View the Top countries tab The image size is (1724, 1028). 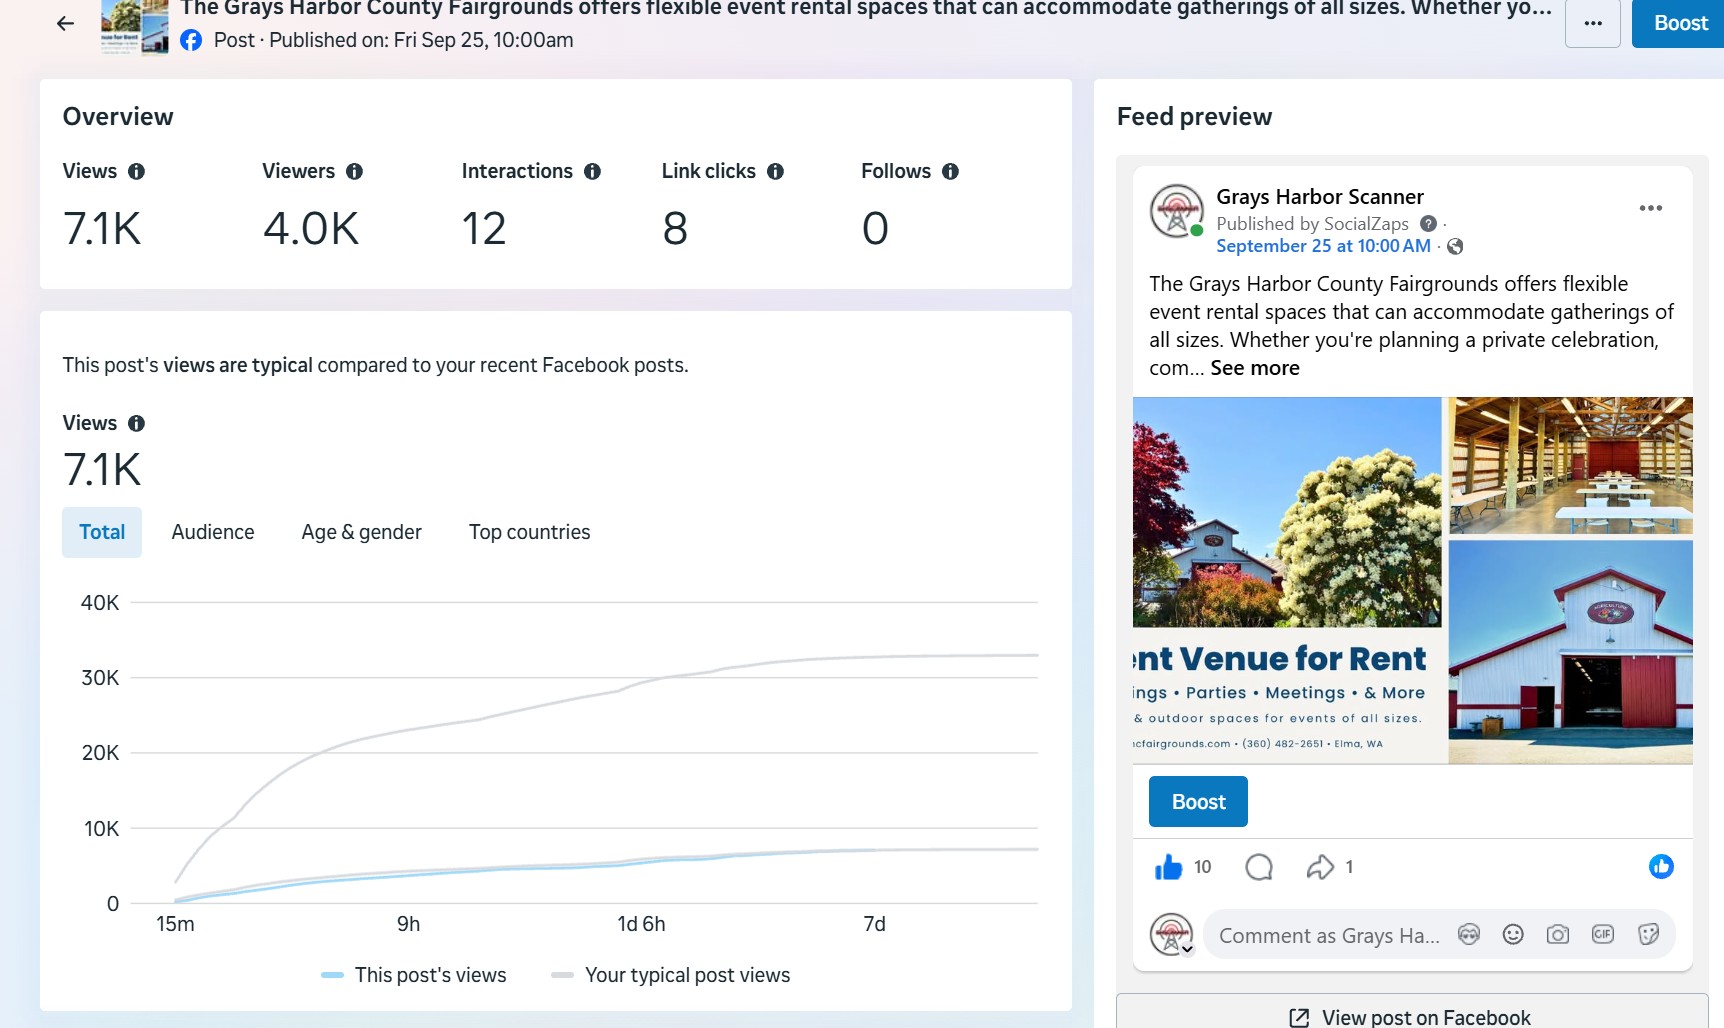(x=530, y=532)
